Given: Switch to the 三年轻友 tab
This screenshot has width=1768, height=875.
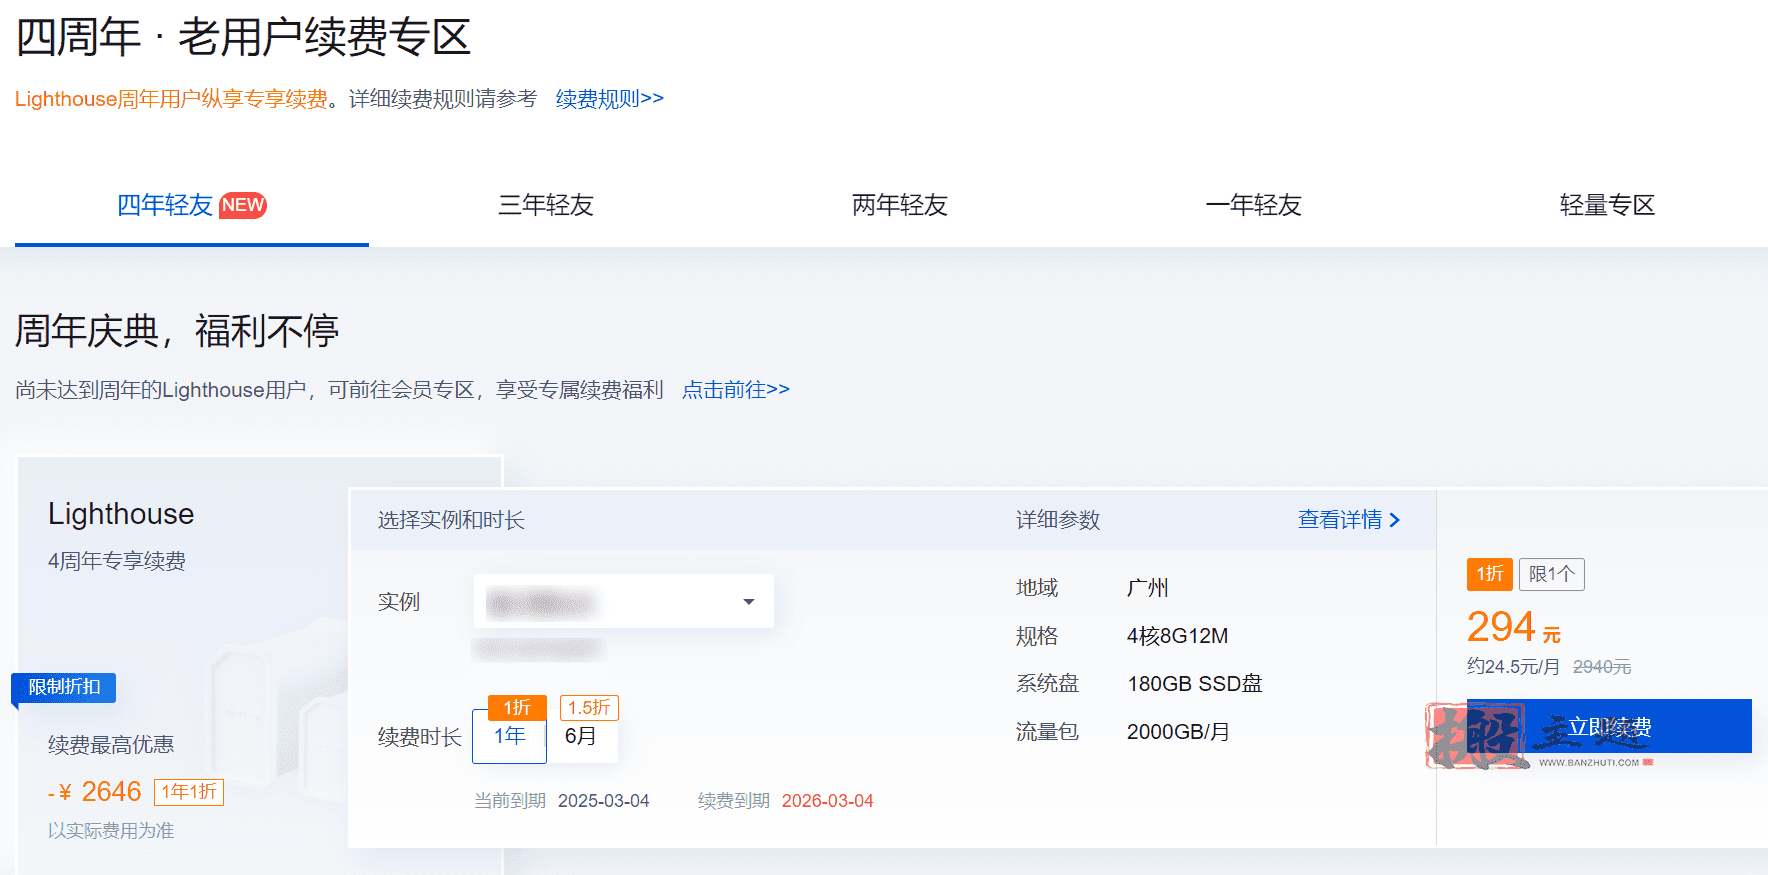Looking at the screenshot, I should 546,205.
